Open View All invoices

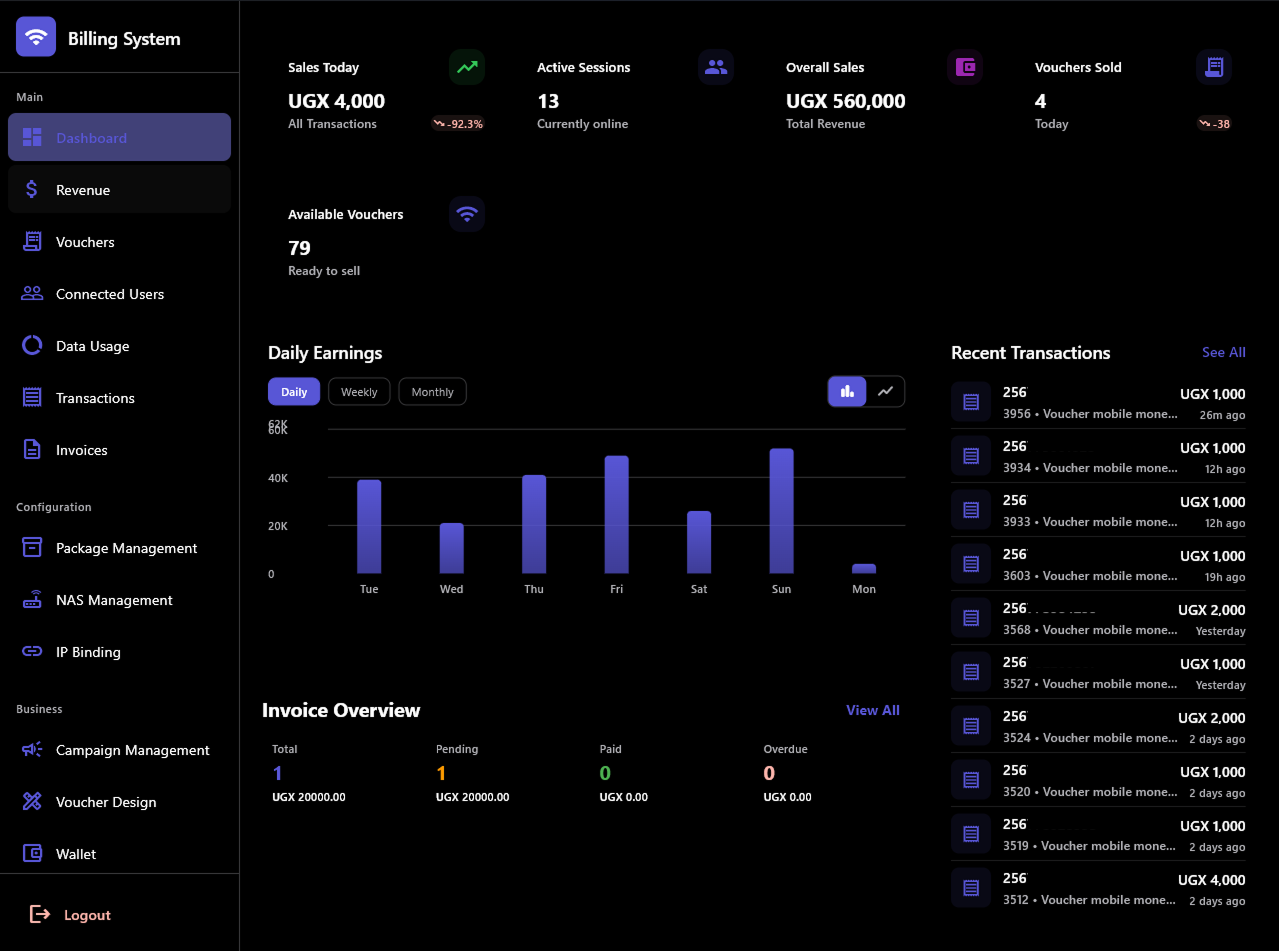(872, 710)
